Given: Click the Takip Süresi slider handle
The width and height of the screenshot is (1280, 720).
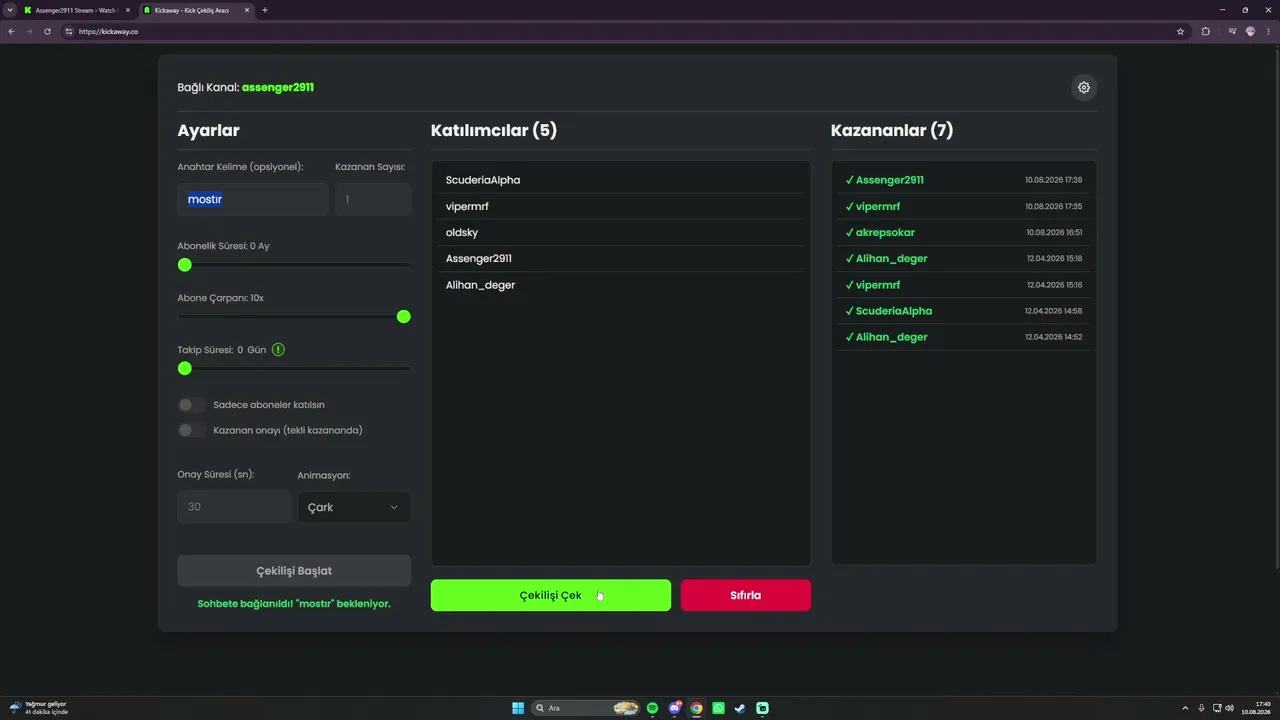Looking at the screenshot, I should [x=184, y=369].
